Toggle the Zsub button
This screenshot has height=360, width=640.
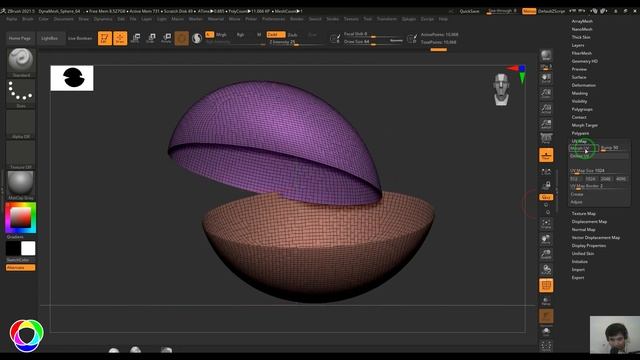[x=293, y=35]
